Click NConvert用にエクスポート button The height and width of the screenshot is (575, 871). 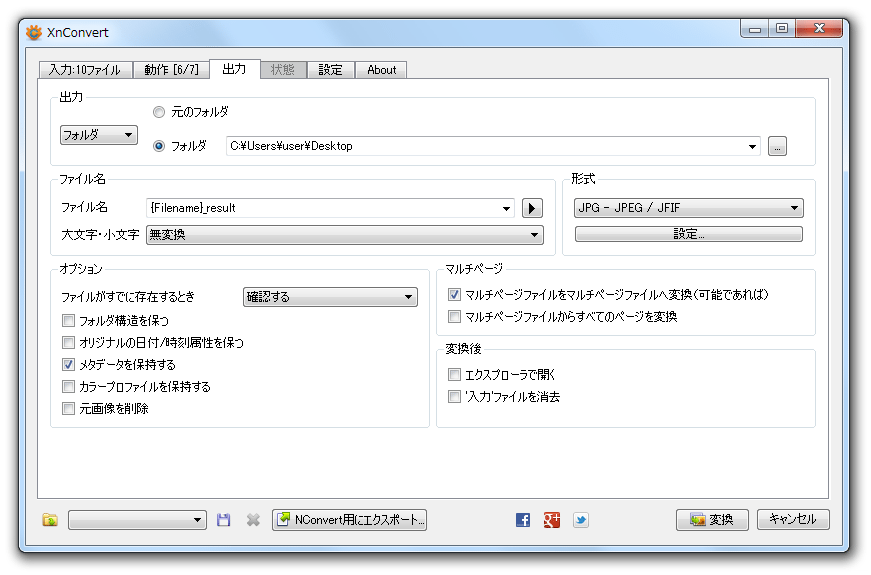[349, 520]
